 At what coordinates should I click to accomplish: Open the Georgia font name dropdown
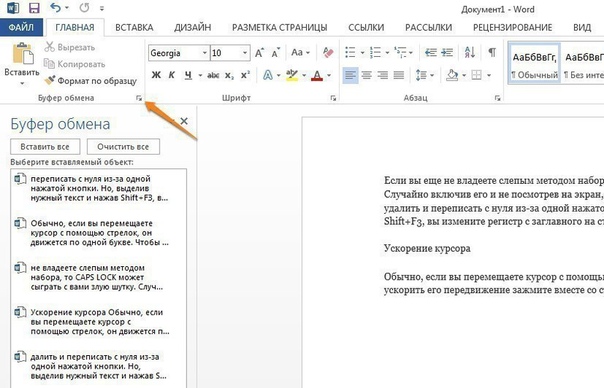click(x=205, y=53)
